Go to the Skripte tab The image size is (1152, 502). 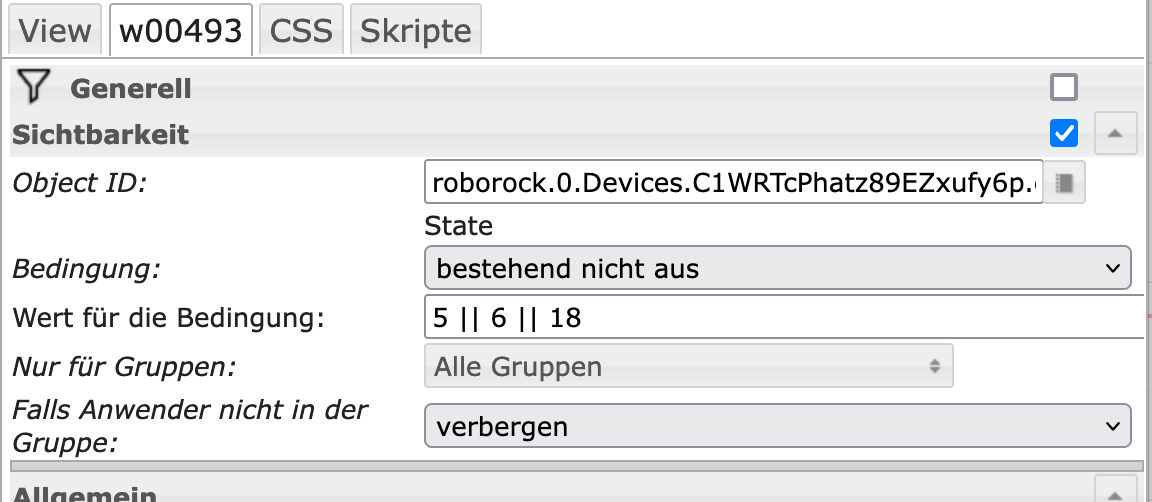pos(416,31)
